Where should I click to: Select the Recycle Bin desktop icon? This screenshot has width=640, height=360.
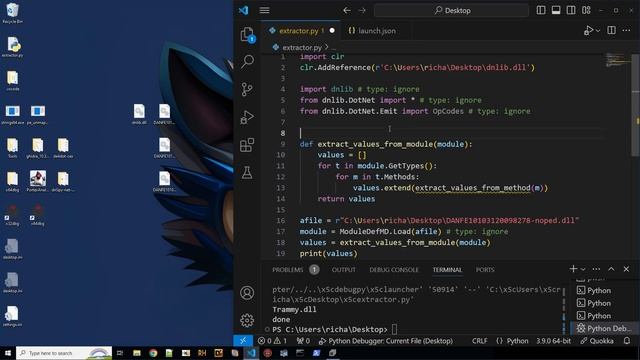click(12, 13)
